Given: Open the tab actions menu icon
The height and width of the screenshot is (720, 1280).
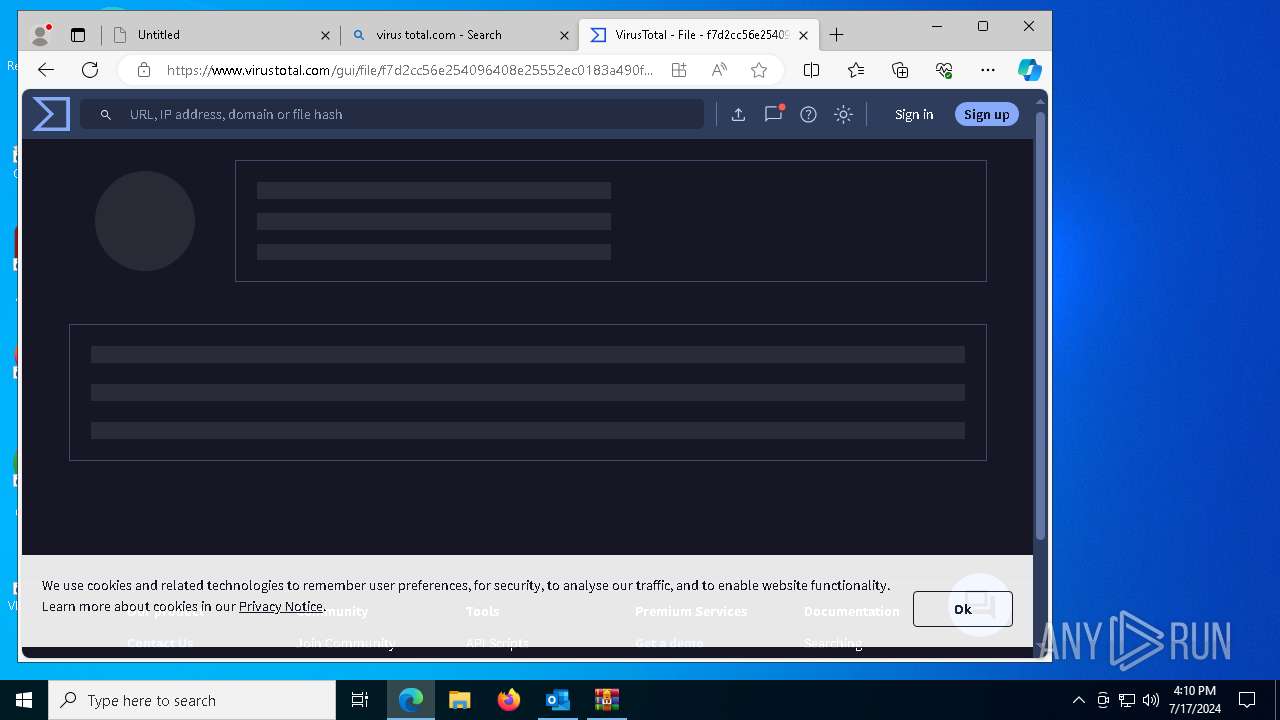Looking at the screenshot, I should point(78,35).
